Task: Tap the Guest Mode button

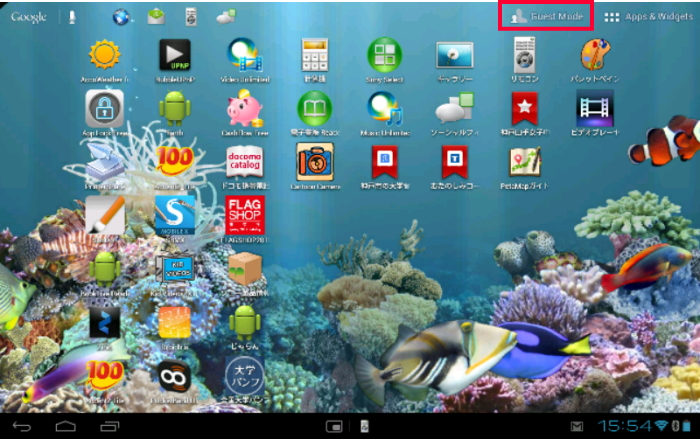Action: [546, 16]
